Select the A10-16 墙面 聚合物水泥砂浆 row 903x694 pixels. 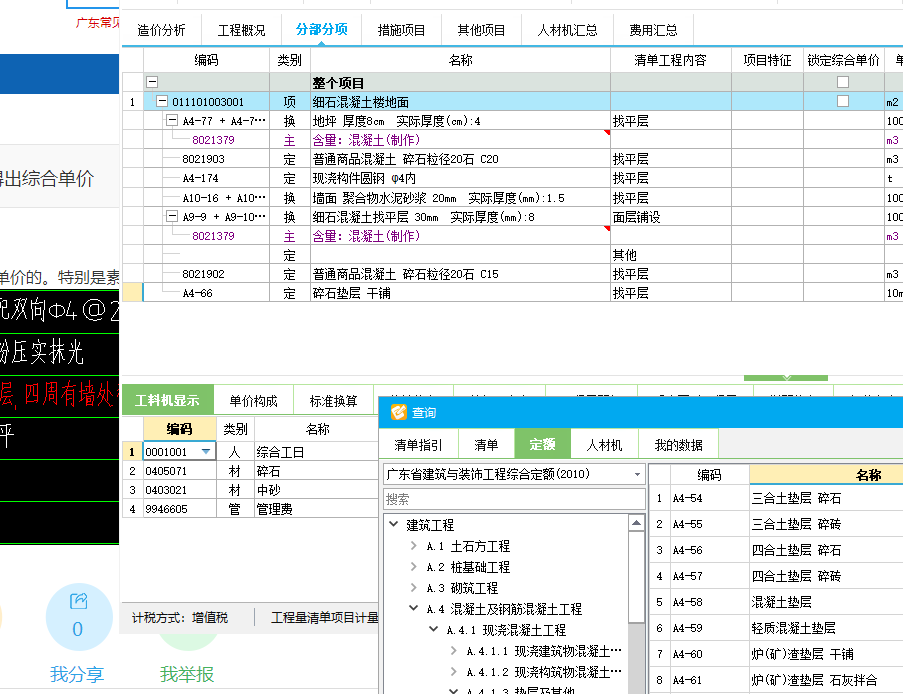pos(513,198)
